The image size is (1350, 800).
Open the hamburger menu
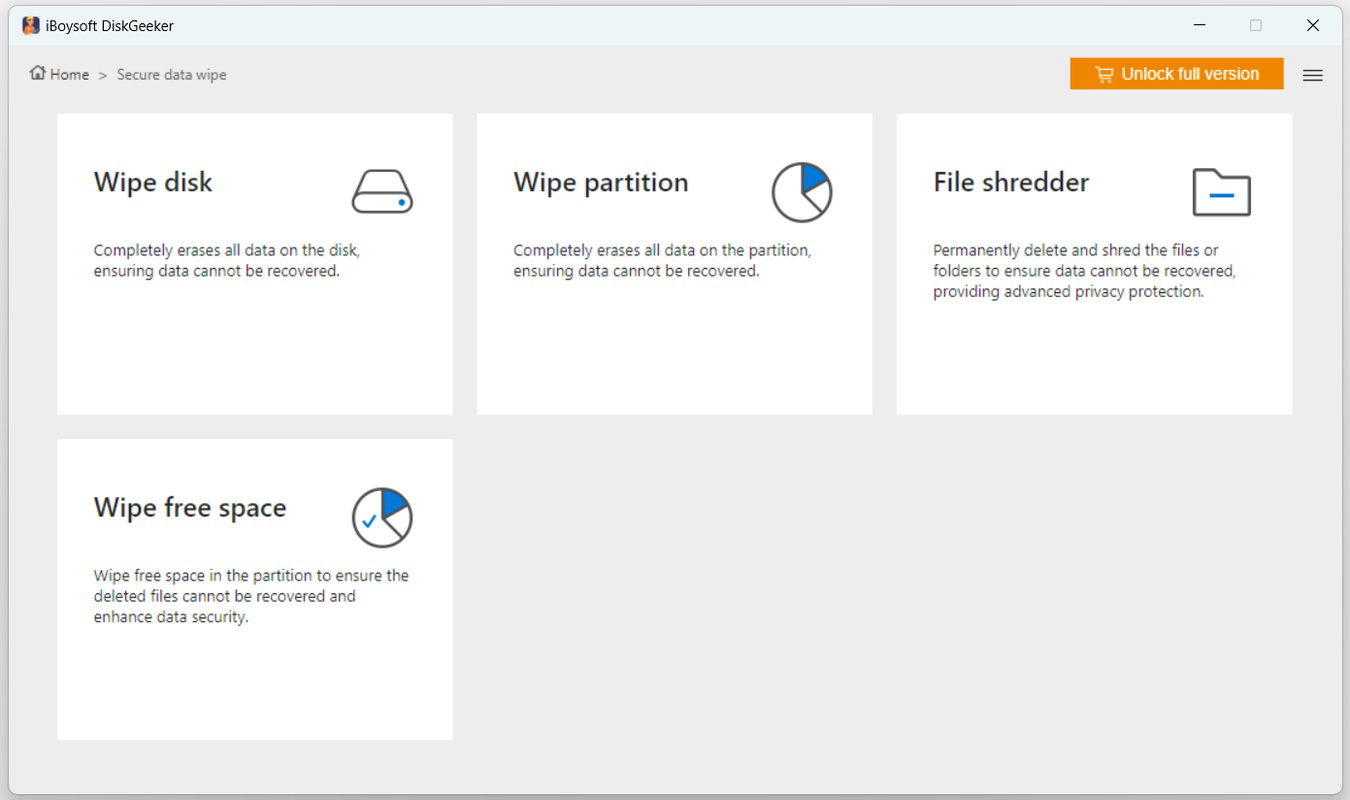[1313, 75]
